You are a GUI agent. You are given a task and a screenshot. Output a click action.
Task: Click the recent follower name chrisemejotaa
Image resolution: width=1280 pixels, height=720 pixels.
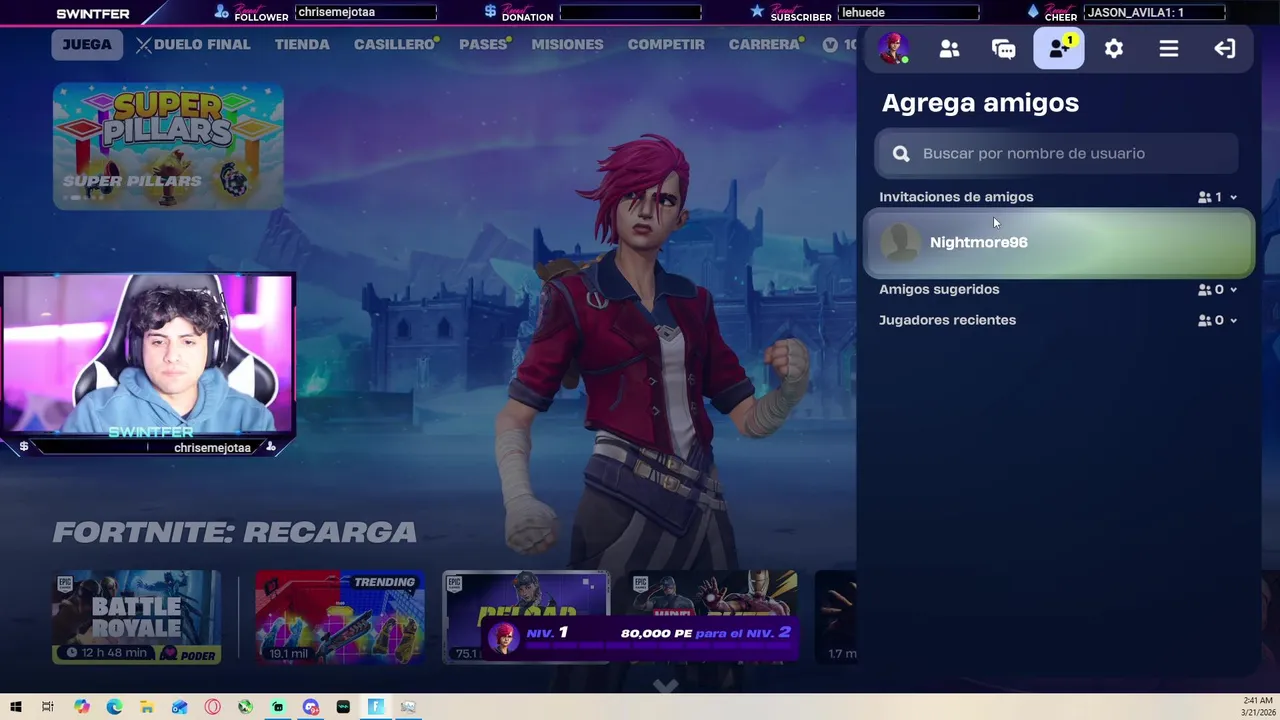pos(365,13)
